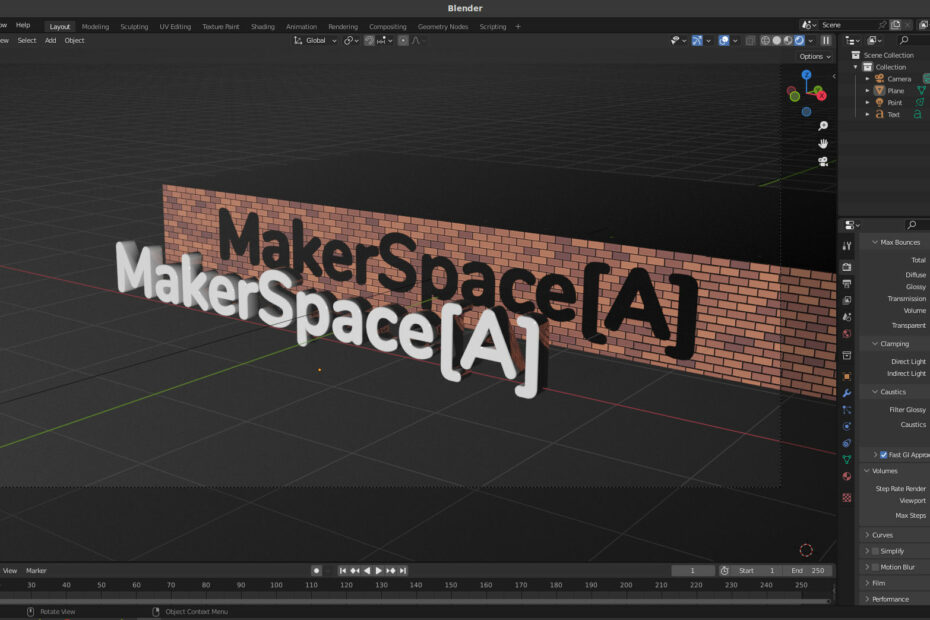Open the Physics properties tab

847,426
